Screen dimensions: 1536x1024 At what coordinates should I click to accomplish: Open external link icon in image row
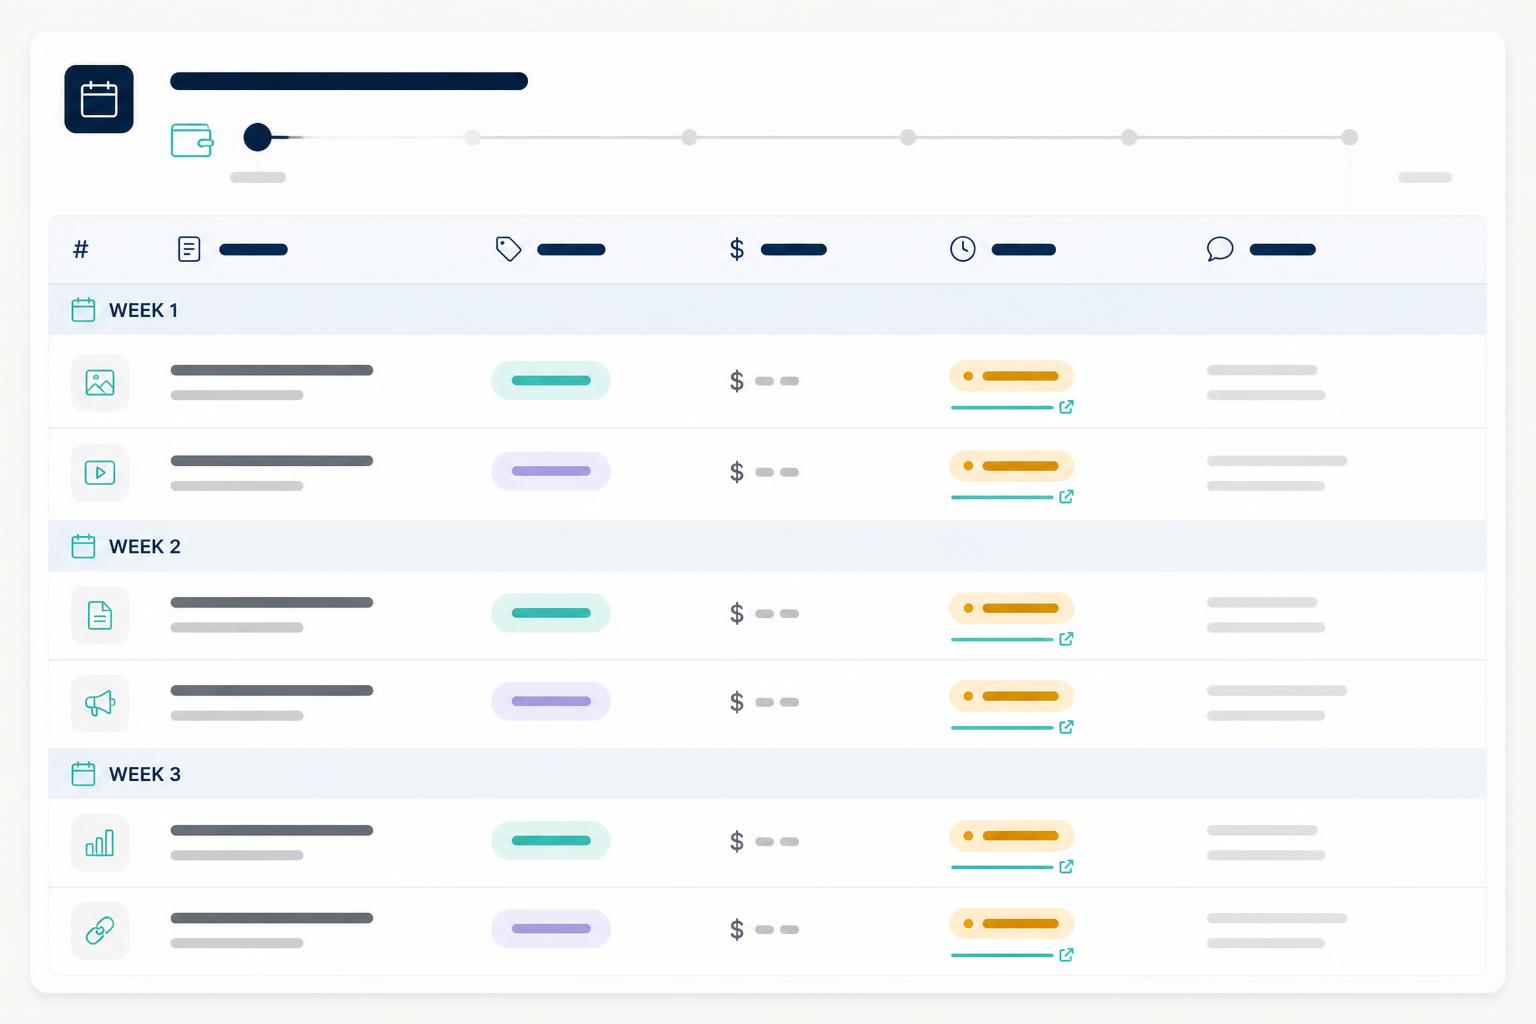[x=1066, y=407]
